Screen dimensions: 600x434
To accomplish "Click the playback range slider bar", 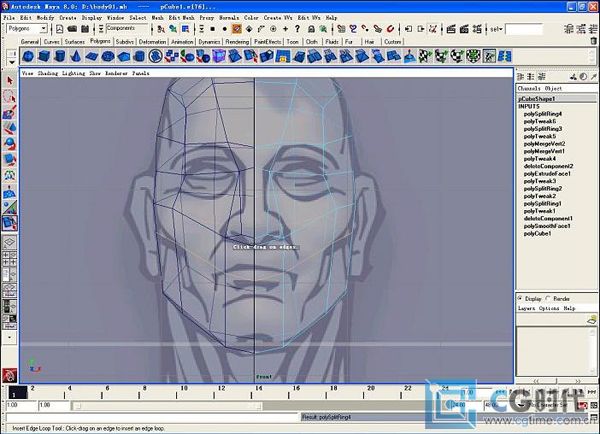I will coord(166,405).
